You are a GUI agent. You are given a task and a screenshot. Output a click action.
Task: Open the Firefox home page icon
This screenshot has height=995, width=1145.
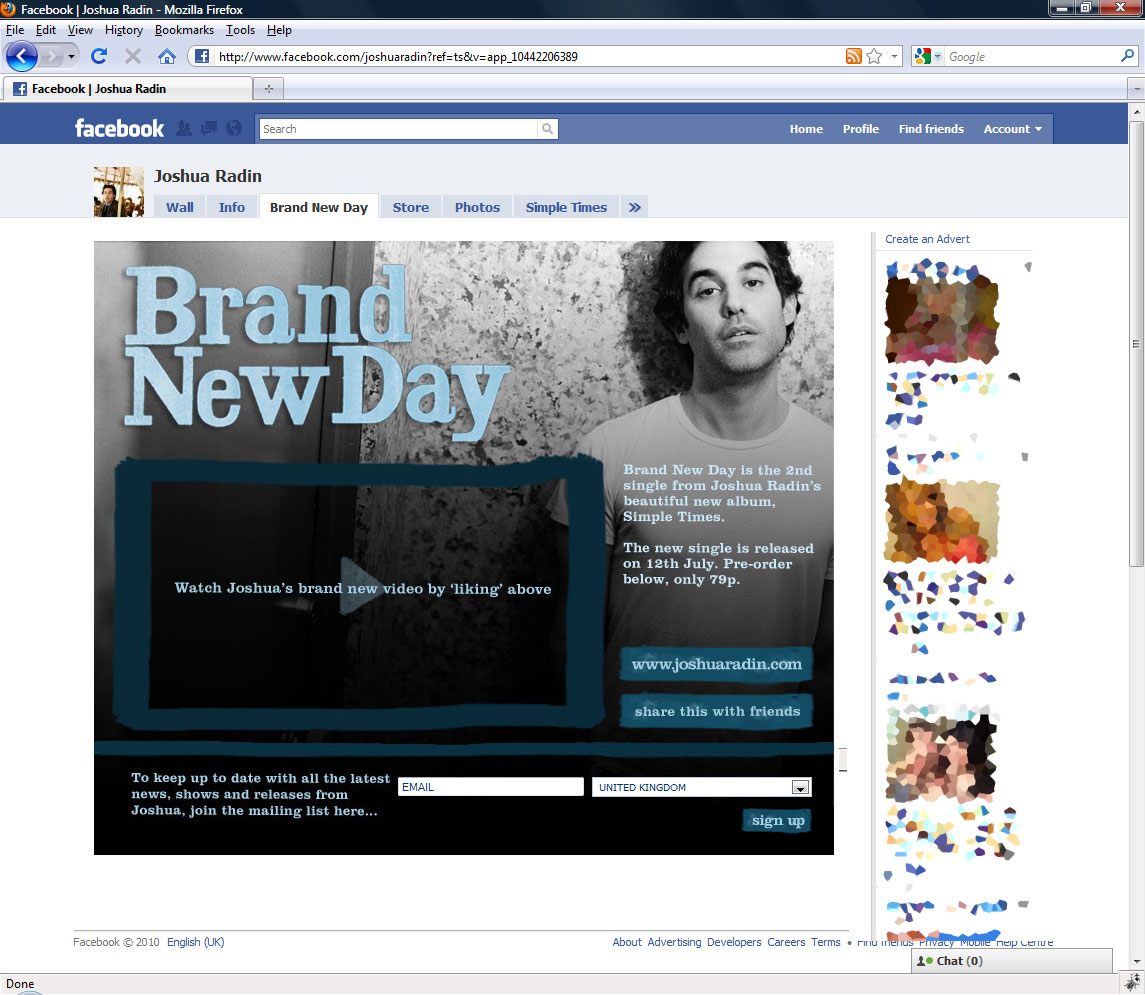point(166,56)
